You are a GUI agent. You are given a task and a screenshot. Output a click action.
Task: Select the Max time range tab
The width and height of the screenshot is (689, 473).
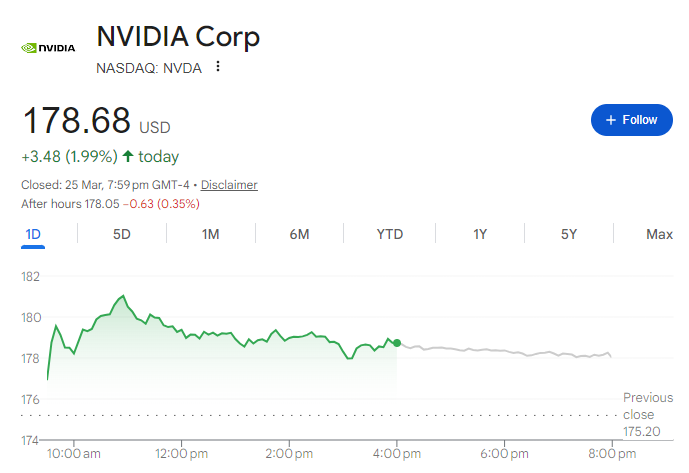(x=659, y=234)
